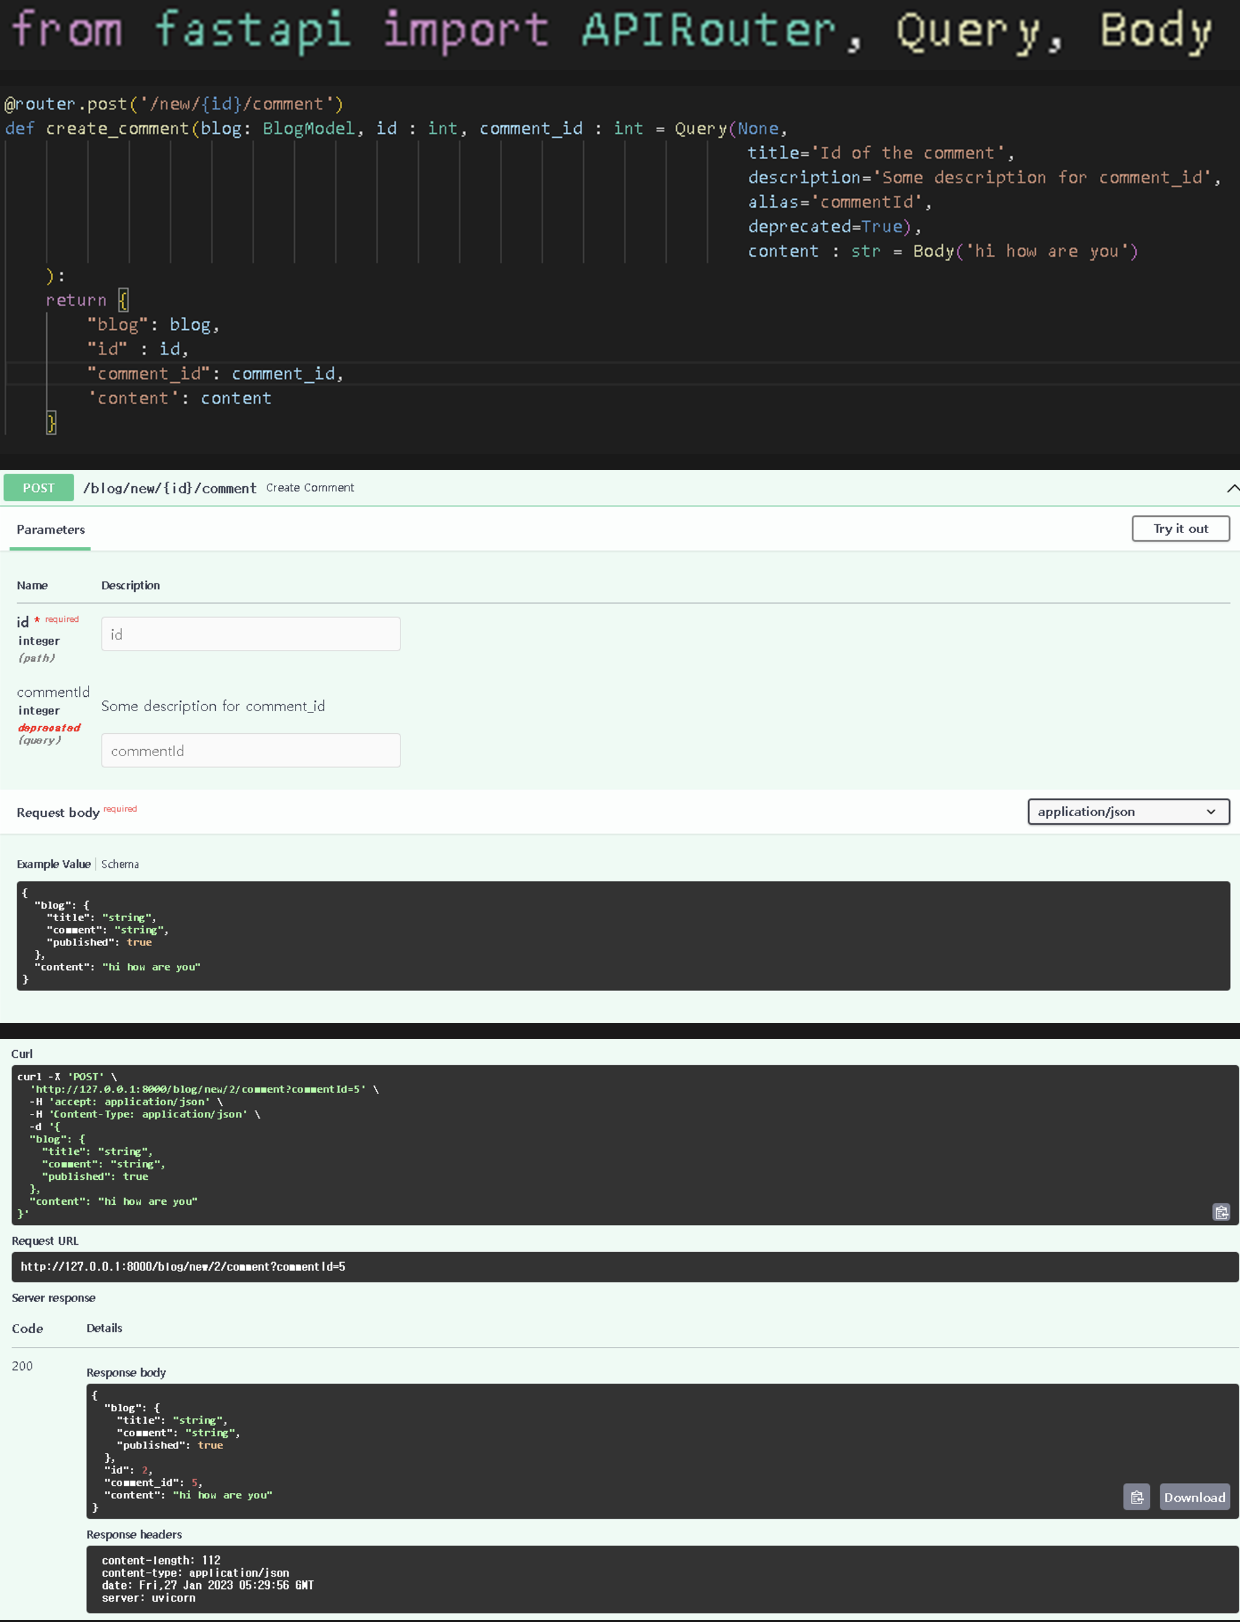Switch to the Schema view
1240x1622 pixels.
(x=120, y=864)
